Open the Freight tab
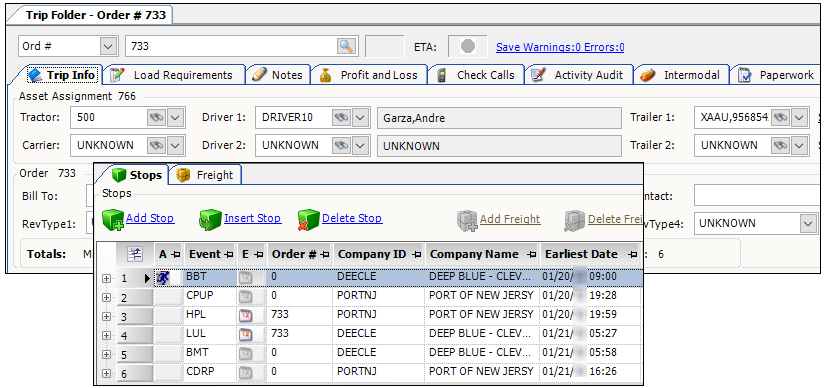Image resolution: width=826 pixels, height=388 pixels. pos(205,175)
